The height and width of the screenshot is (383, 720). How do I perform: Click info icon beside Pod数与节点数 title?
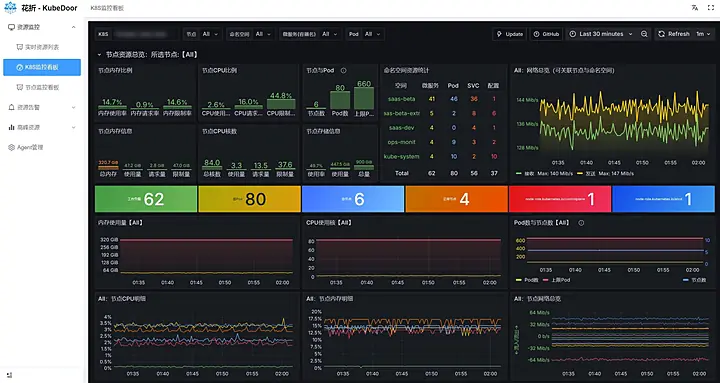(581, 223)
